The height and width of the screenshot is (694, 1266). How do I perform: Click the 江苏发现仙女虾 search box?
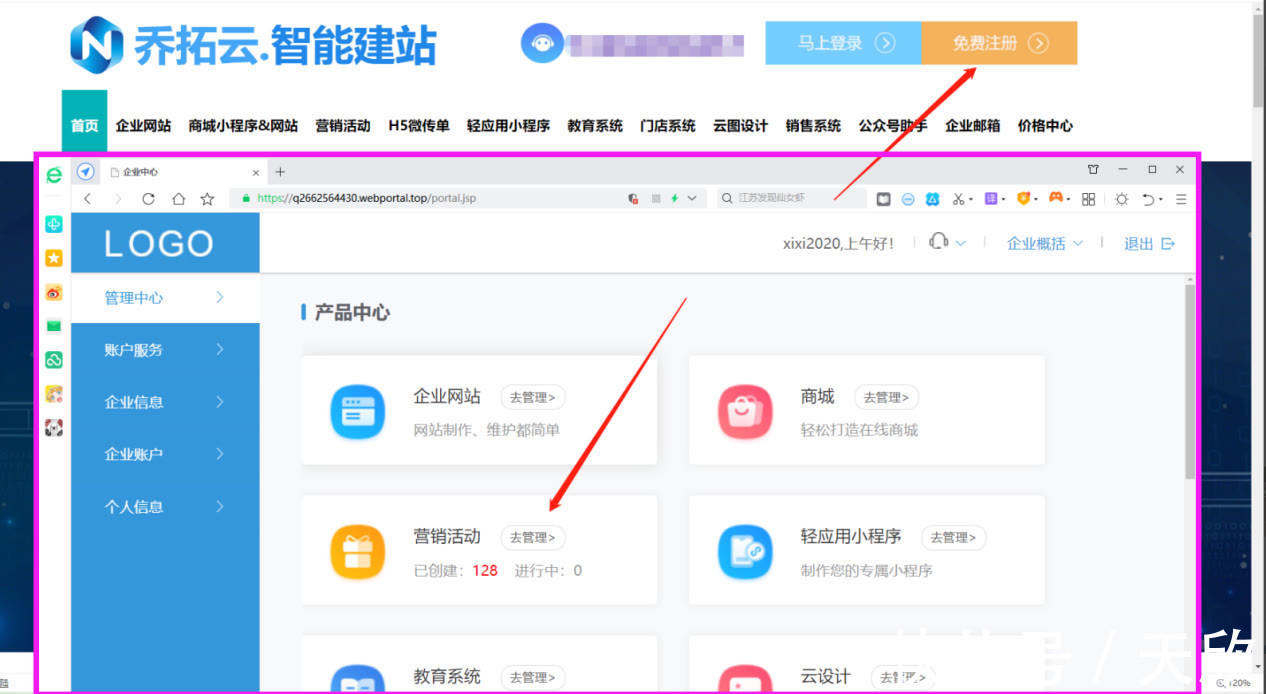792,198
